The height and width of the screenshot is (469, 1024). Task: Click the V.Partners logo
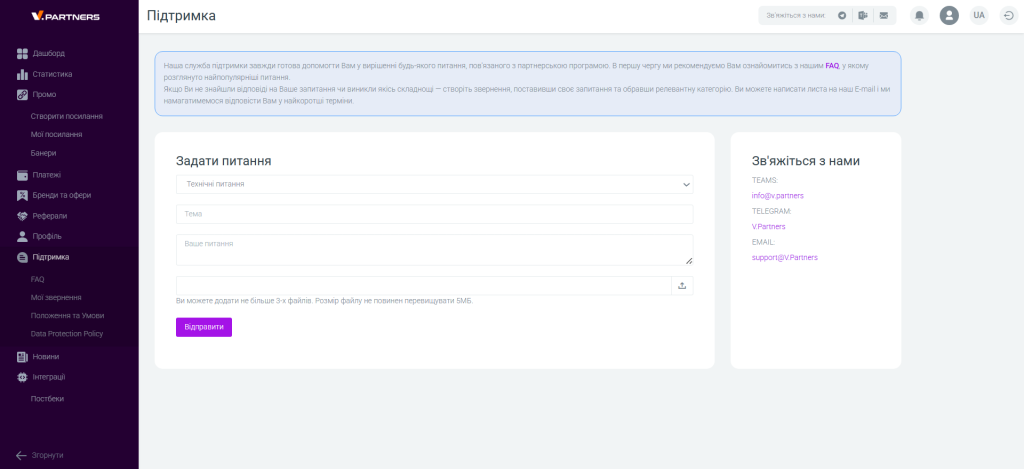(x=65, y=17)
